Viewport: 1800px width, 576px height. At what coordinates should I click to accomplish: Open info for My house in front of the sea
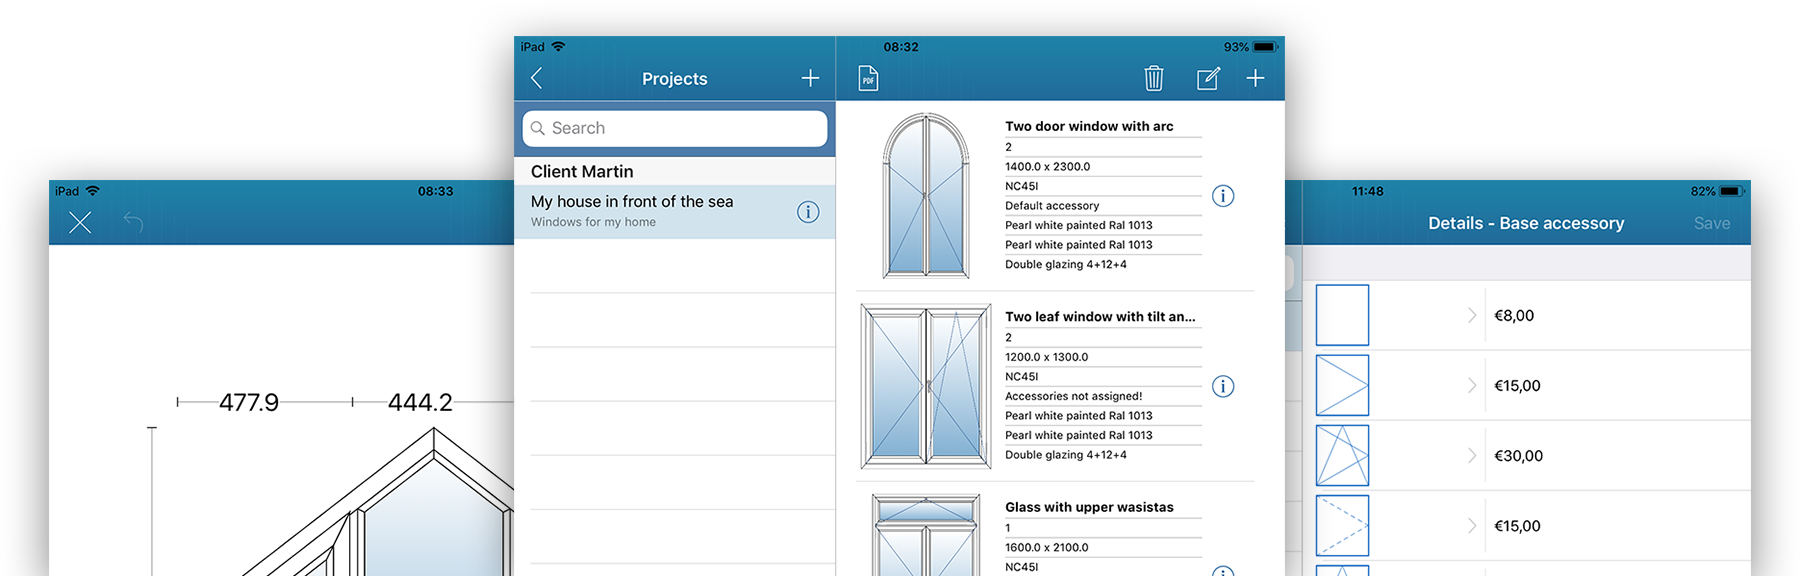click(808, 212)
